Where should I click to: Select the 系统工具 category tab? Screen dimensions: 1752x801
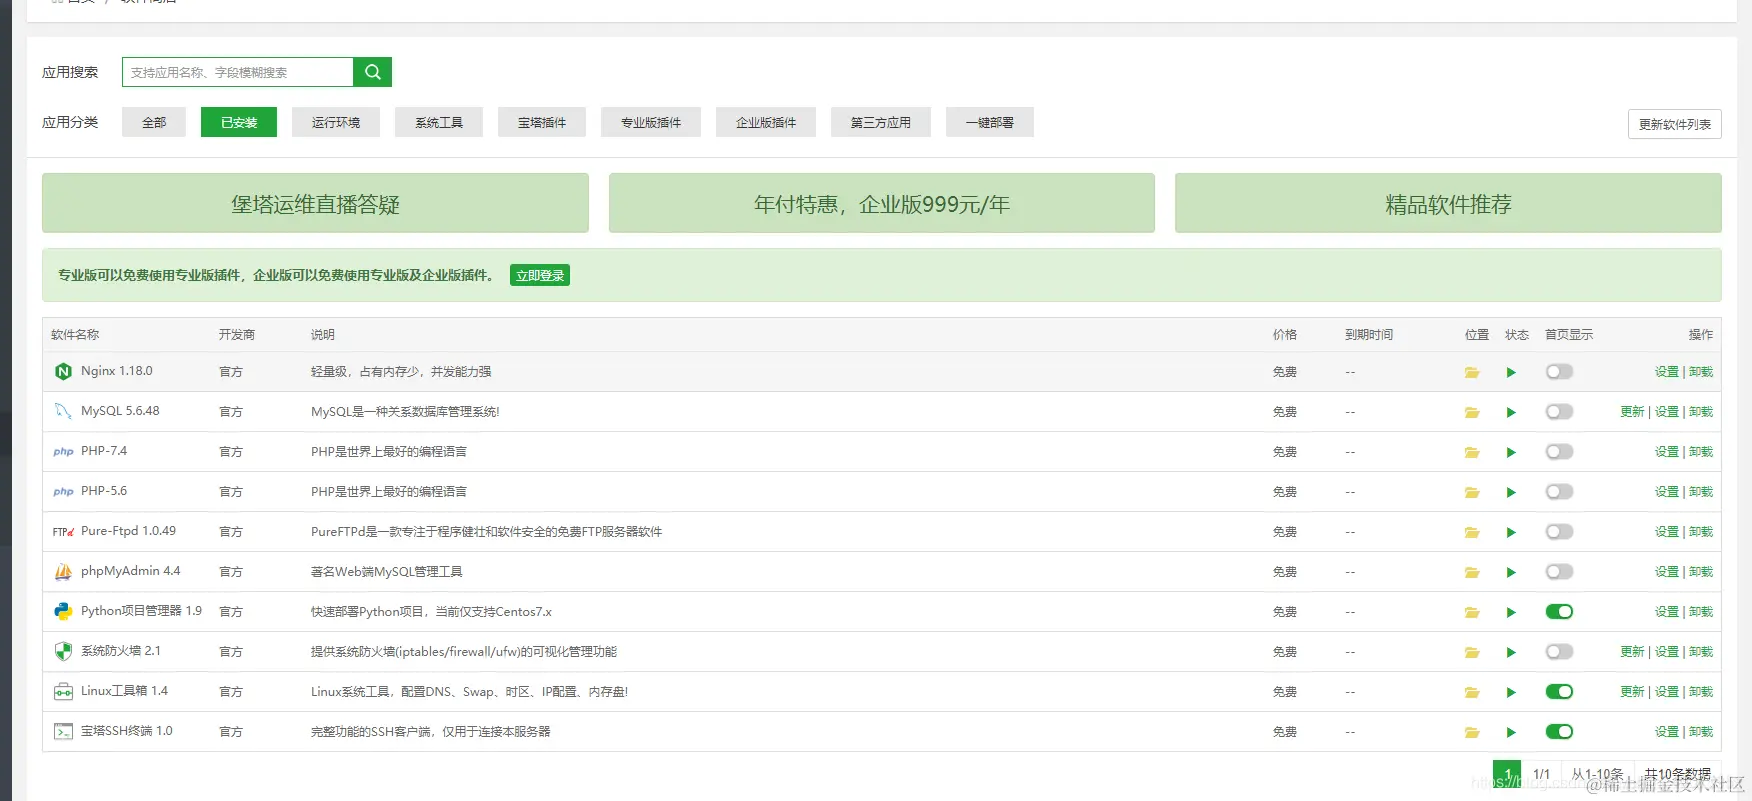coord(439,122)
